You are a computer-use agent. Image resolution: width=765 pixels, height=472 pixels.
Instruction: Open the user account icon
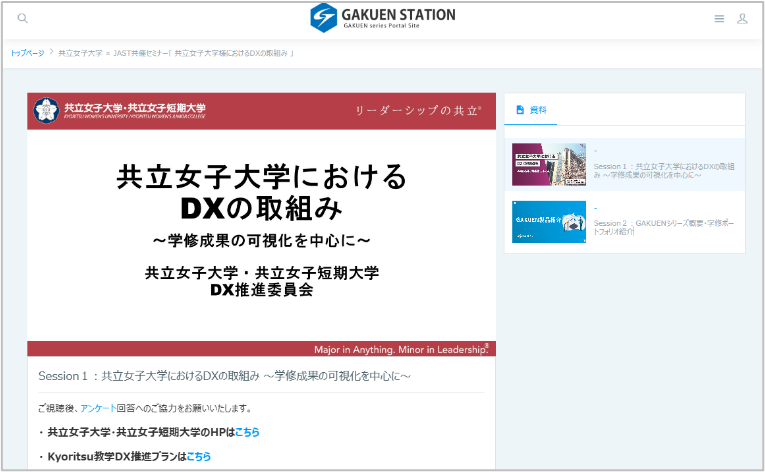(x=742, y=19)
